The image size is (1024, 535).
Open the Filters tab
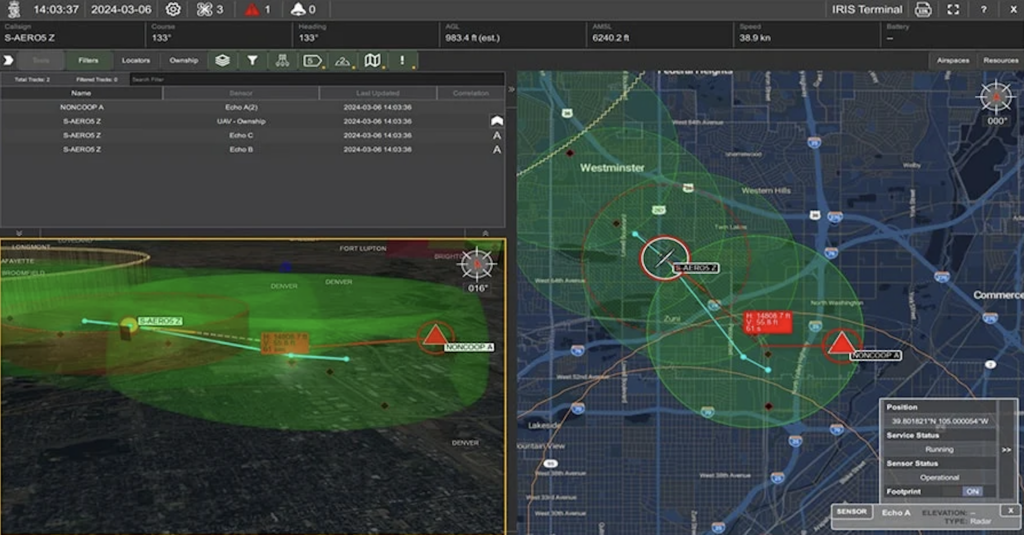88,60
